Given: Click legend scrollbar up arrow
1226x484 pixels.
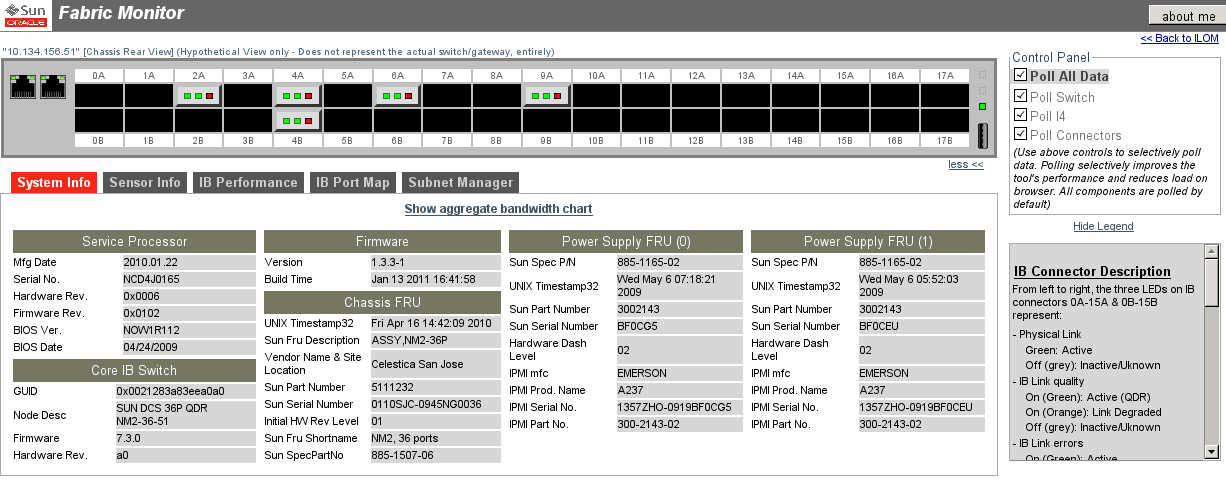Looking at the screenshot, I should click(1212, 251).
